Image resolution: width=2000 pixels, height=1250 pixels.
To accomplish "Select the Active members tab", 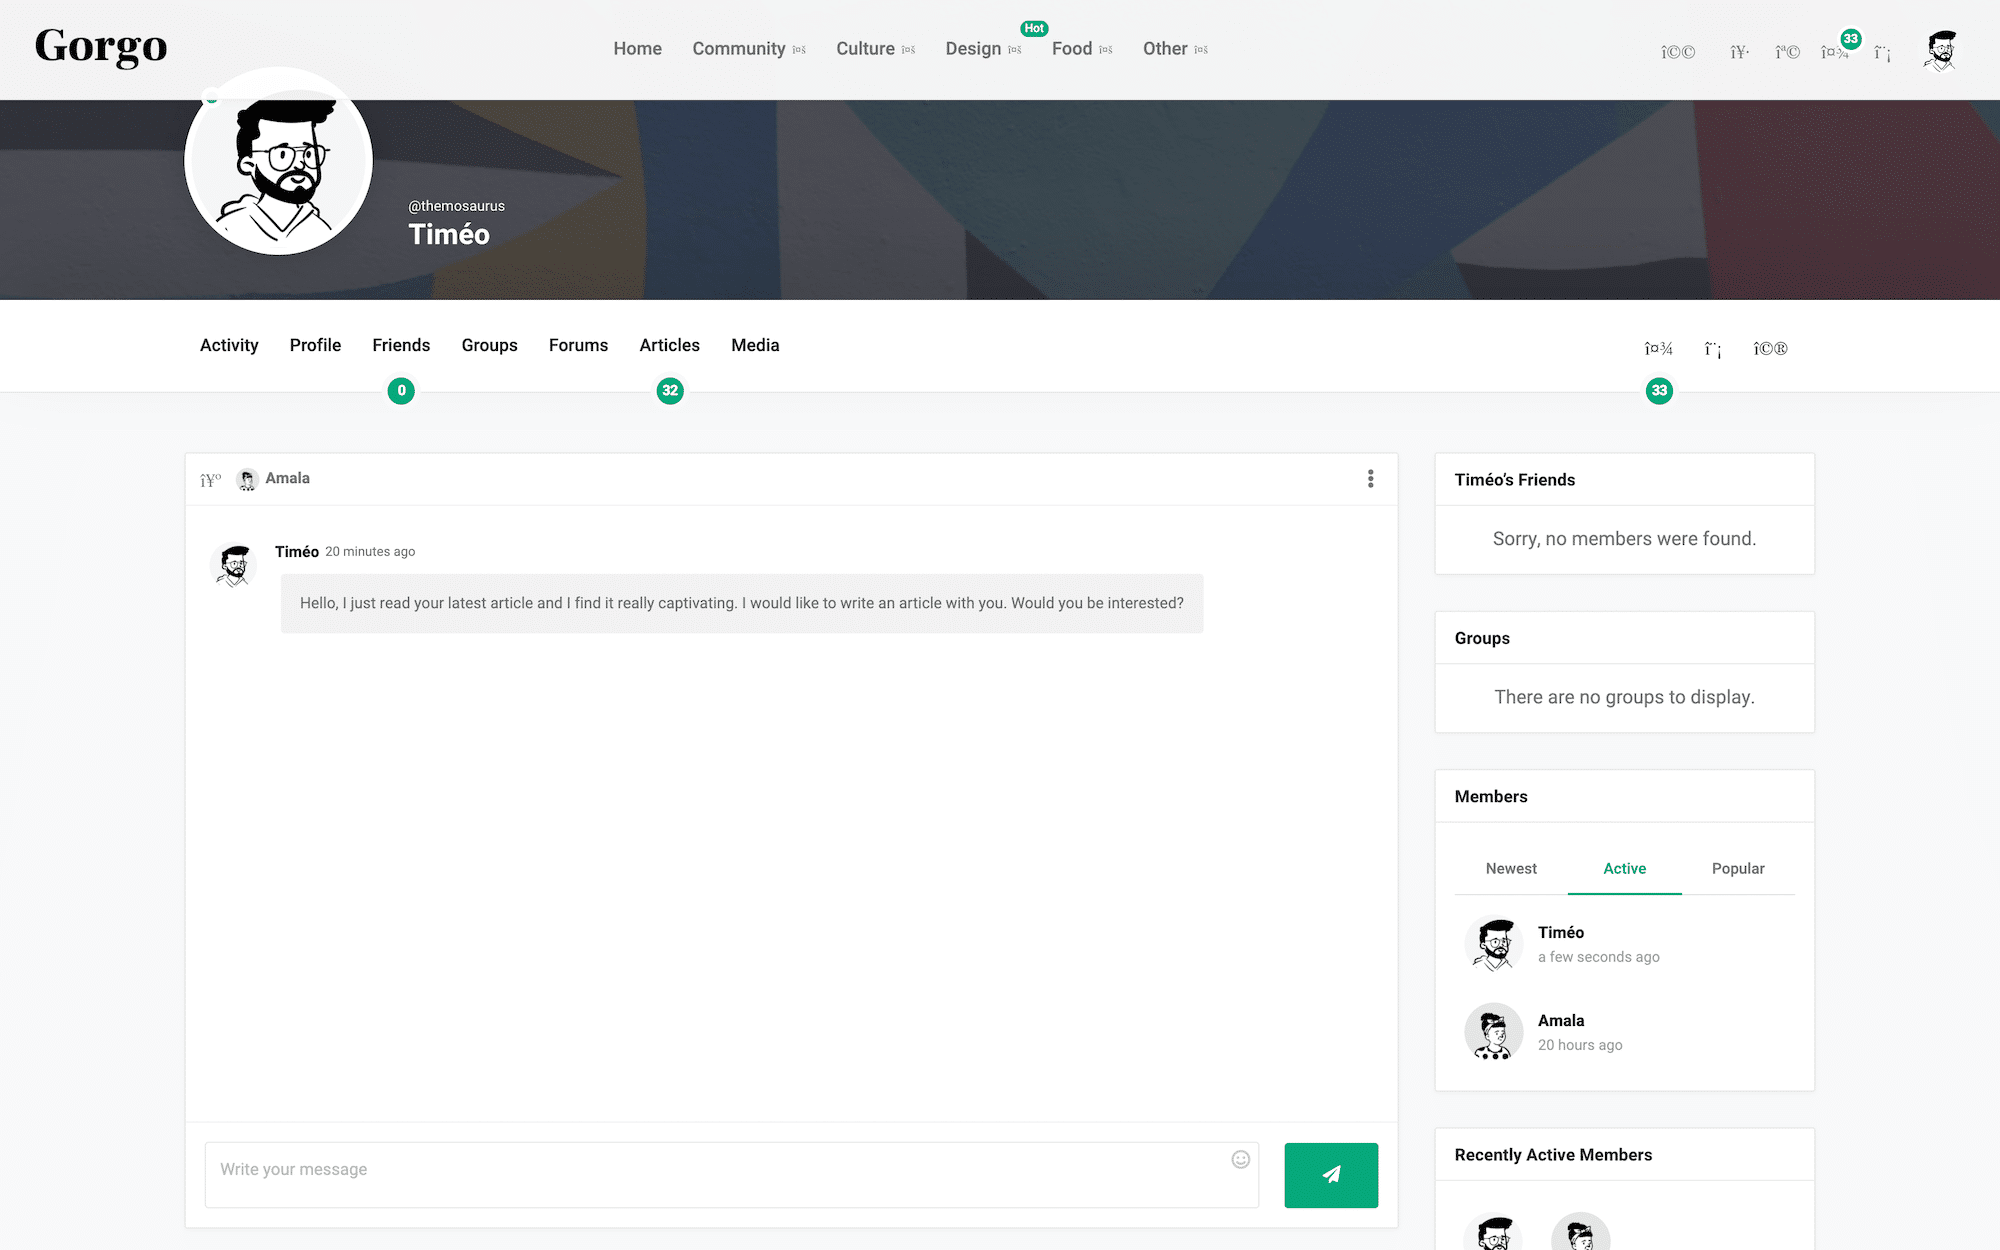I will click(1625, 869).
